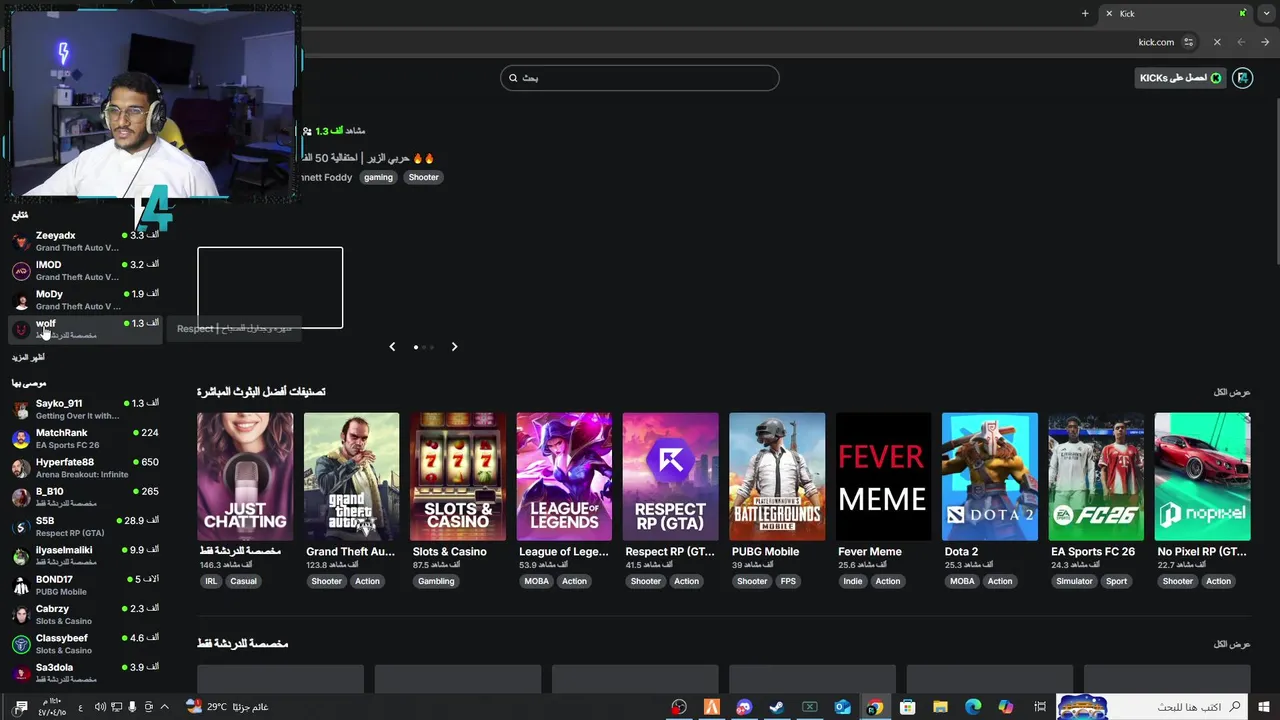This screenshot has width=1280, height=720.
Task: Click IRL tag under Just Chatting
Action: [211, 581]
